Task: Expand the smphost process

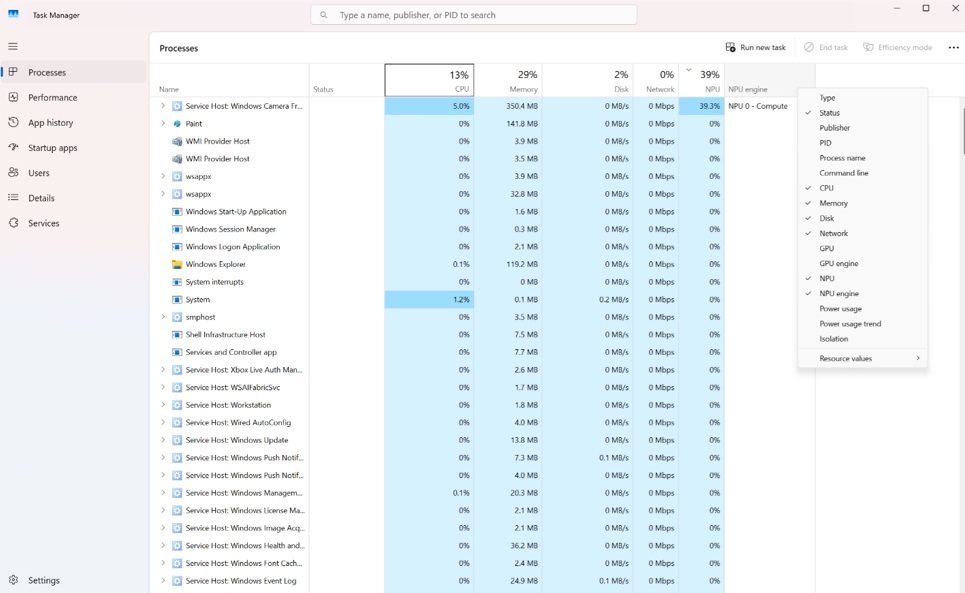Action: click(163, 317)
